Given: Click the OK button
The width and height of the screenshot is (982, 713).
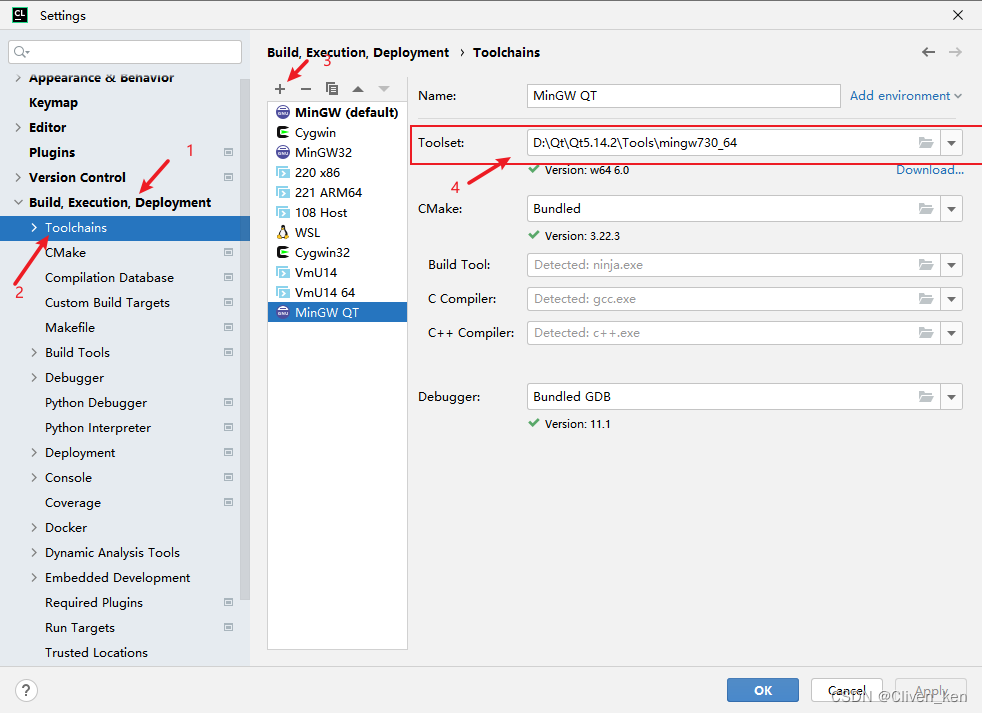Looking at the screenshot, I should click(x=763, y=690).
